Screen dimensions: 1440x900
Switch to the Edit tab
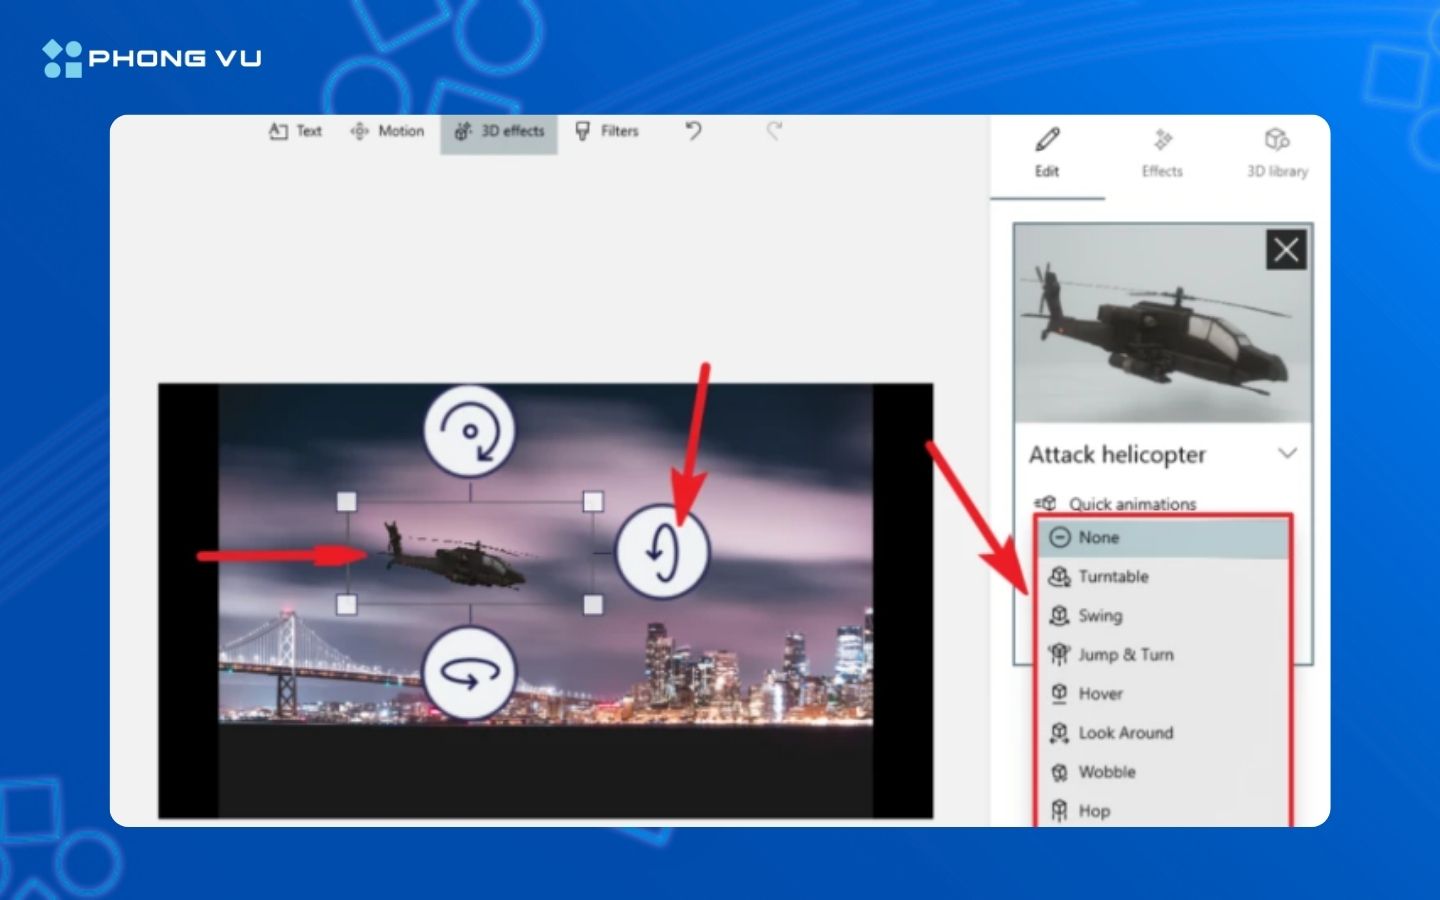(1047, 153)
